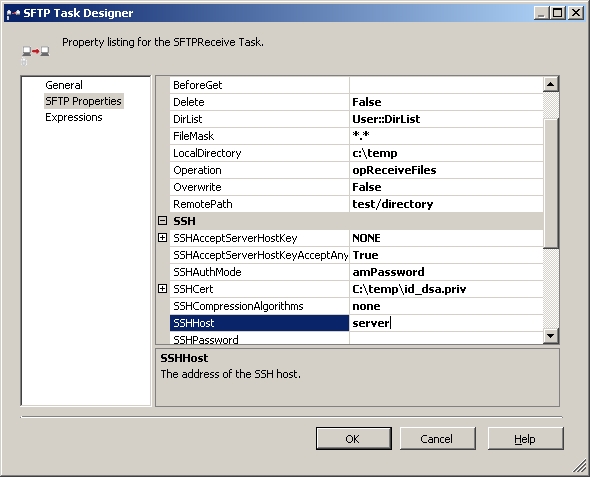
Task: Click the FileMask value *.*
Action: click(x=446, y=136)
